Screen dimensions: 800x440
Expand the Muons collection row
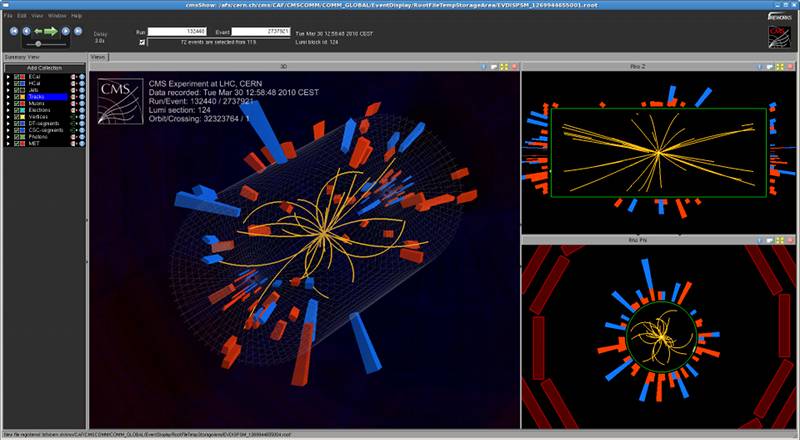coord(8,104)
